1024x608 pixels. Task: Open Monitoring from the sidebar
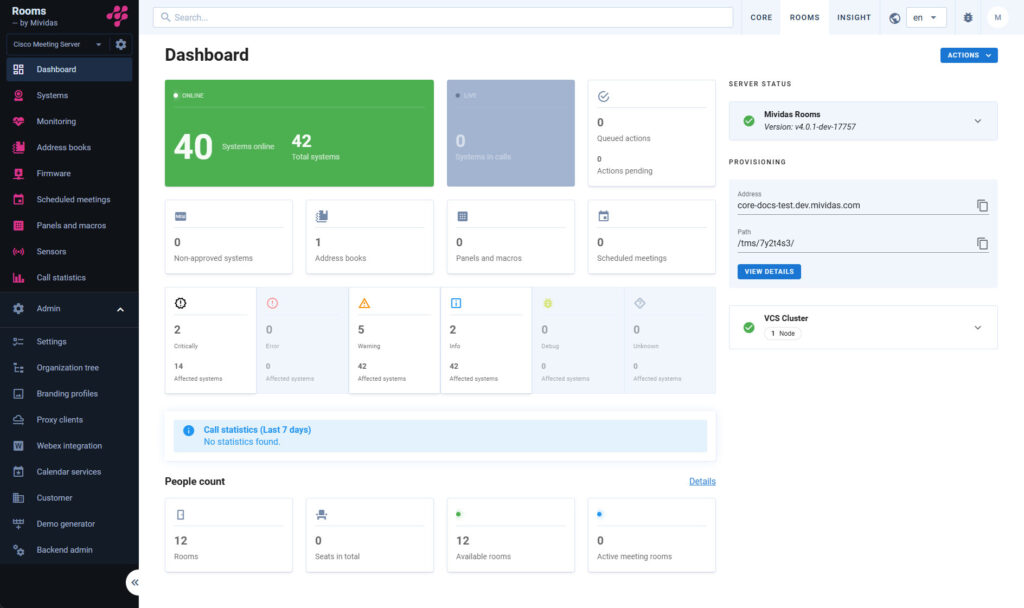56,122
